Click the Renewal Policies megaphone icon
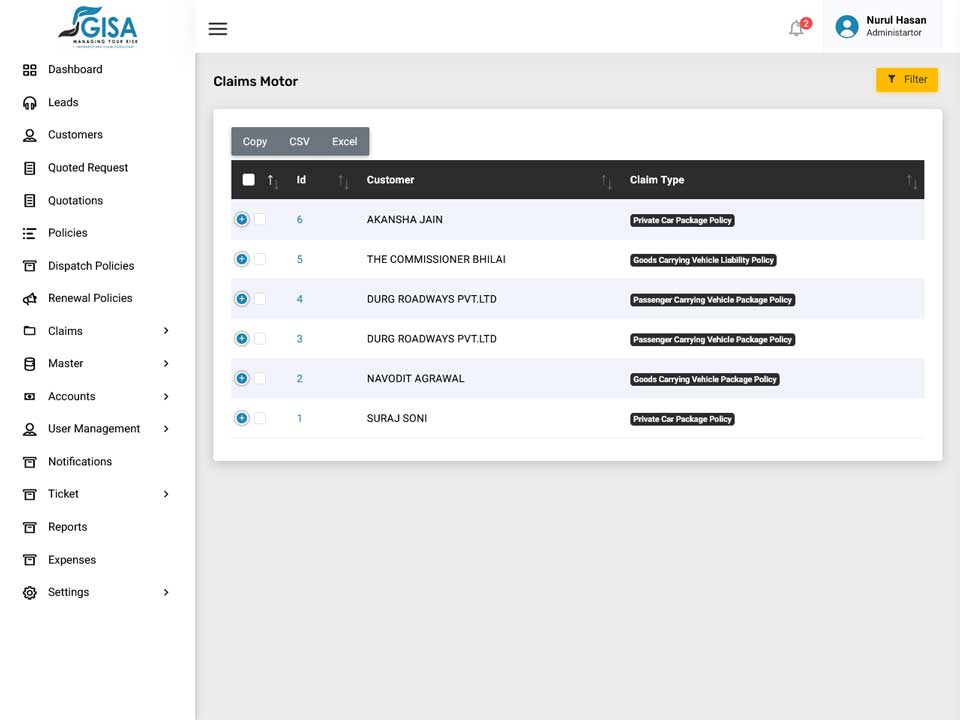This screenshot has width=960, height=720. point(29,299)
